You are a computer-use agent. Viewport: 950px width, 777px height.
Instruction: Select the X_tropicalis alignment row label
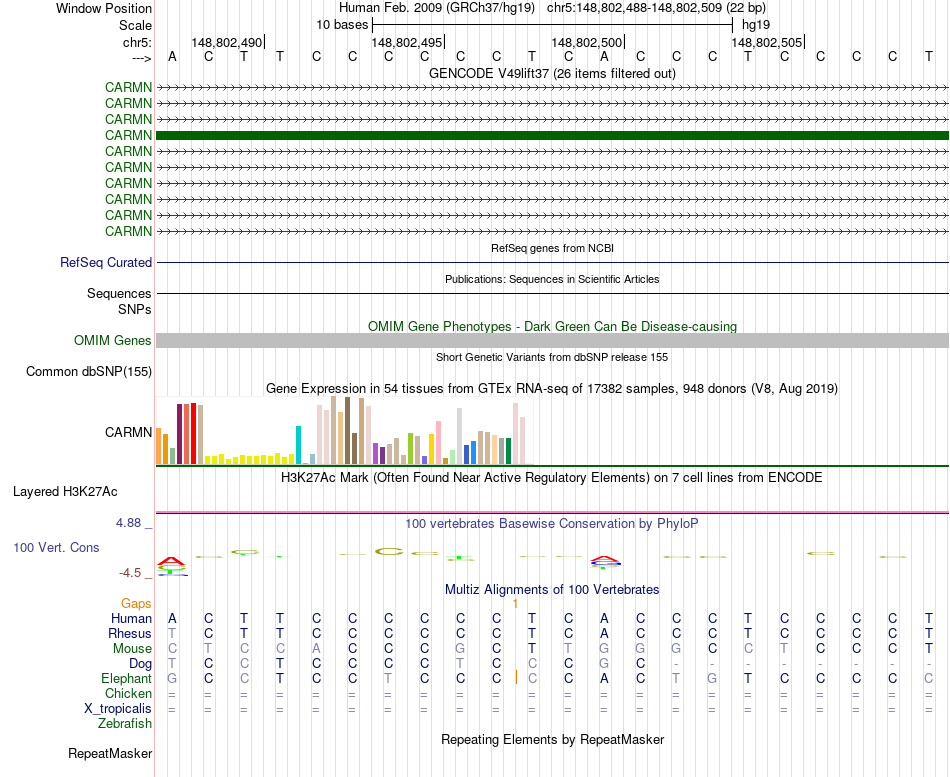pos(118,709)
